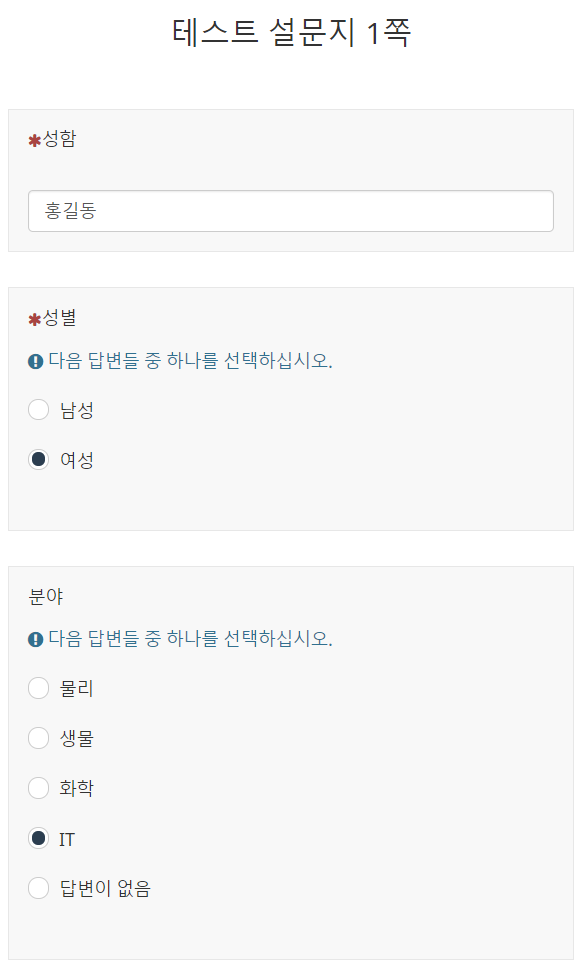Select the 여성 radio button
581x972 pixels.
pos(38,459)
